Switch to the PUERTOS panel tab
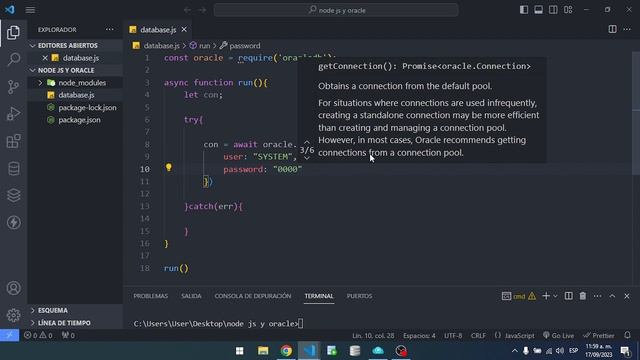Viewport: 640px width, 360px height. click(359, 296)
